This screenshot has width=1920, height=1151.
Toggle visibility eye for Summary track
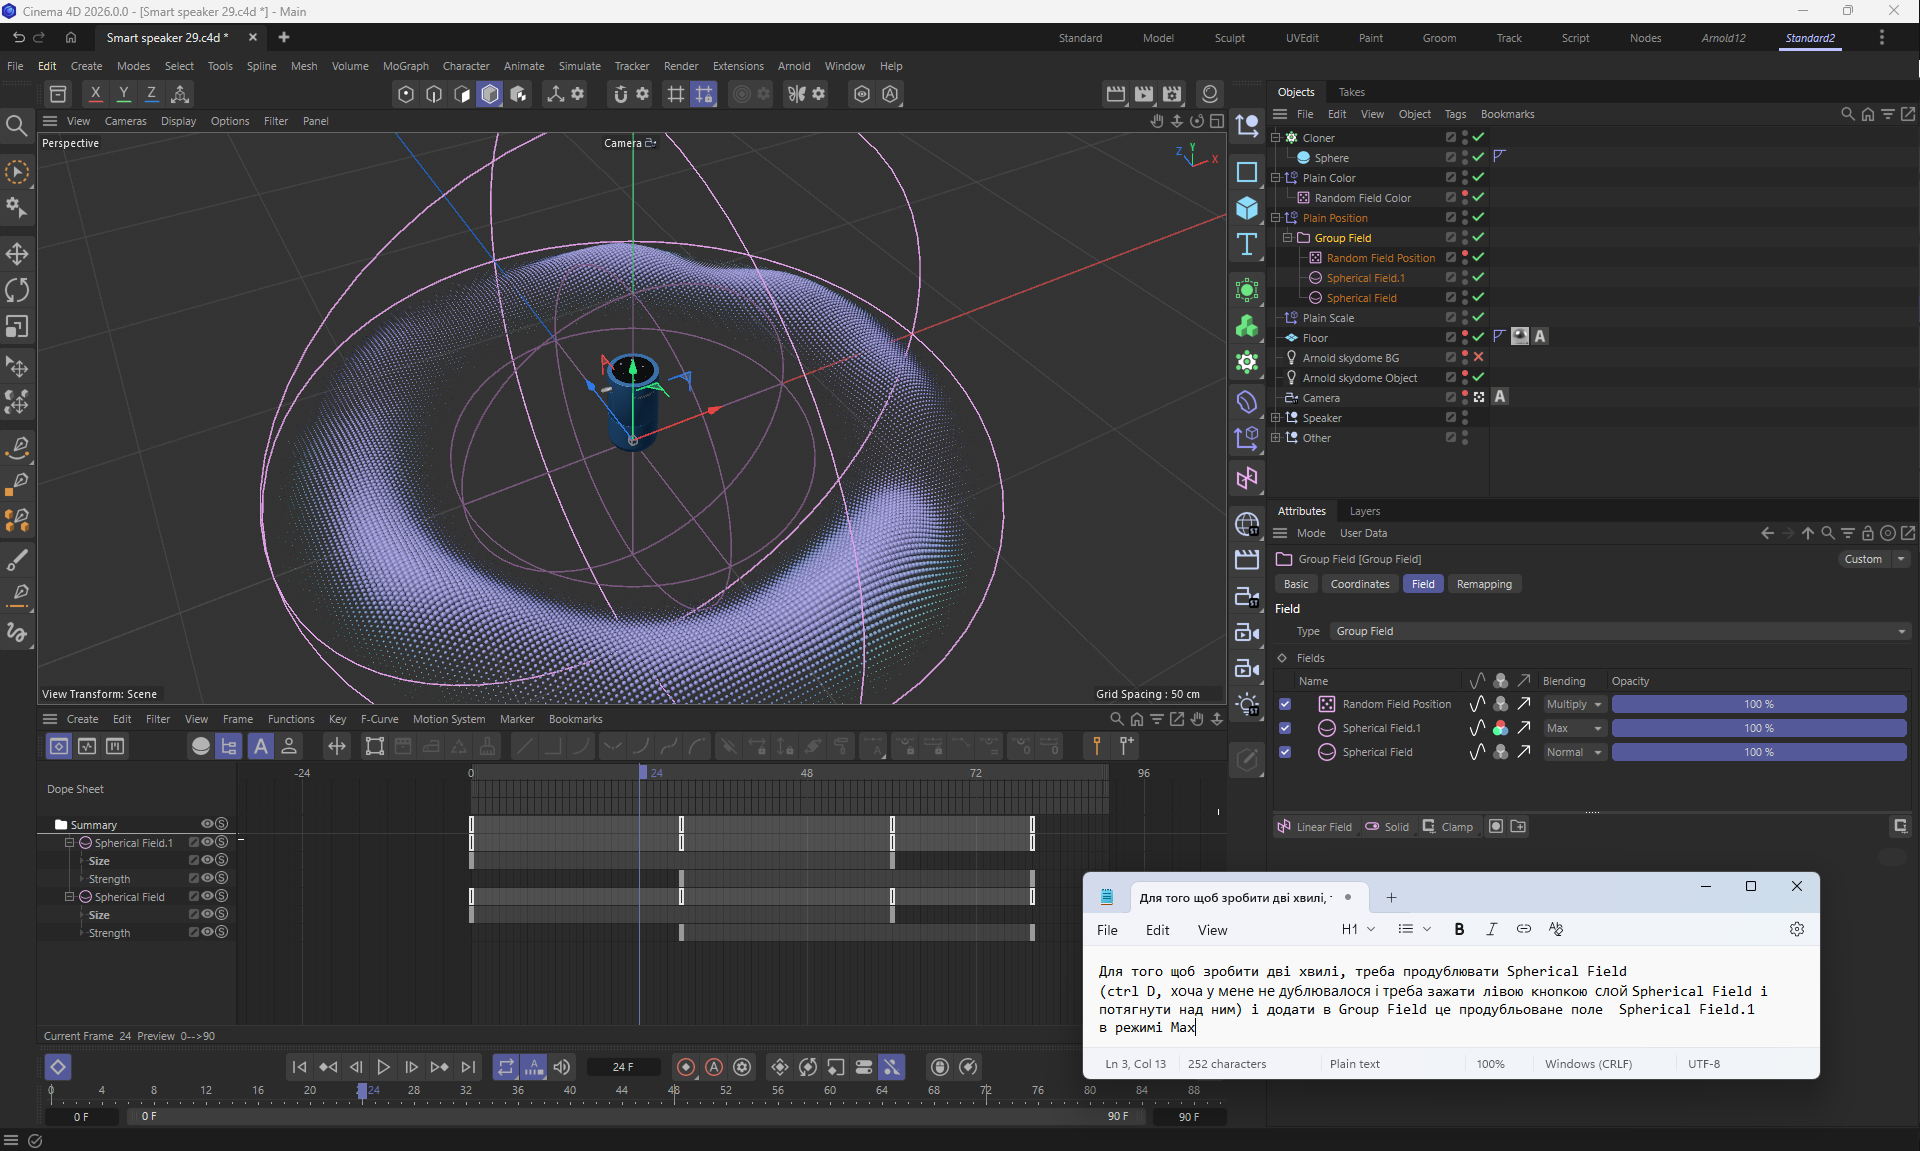[207, 824]
